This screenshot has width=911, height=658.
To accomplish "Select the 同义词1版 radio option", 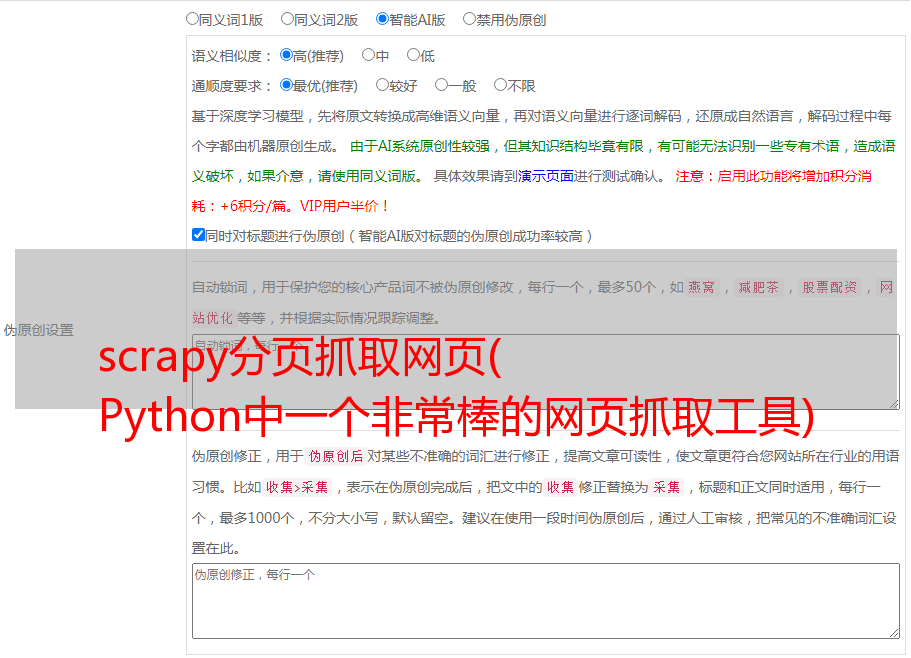I will tap(192, 19).
